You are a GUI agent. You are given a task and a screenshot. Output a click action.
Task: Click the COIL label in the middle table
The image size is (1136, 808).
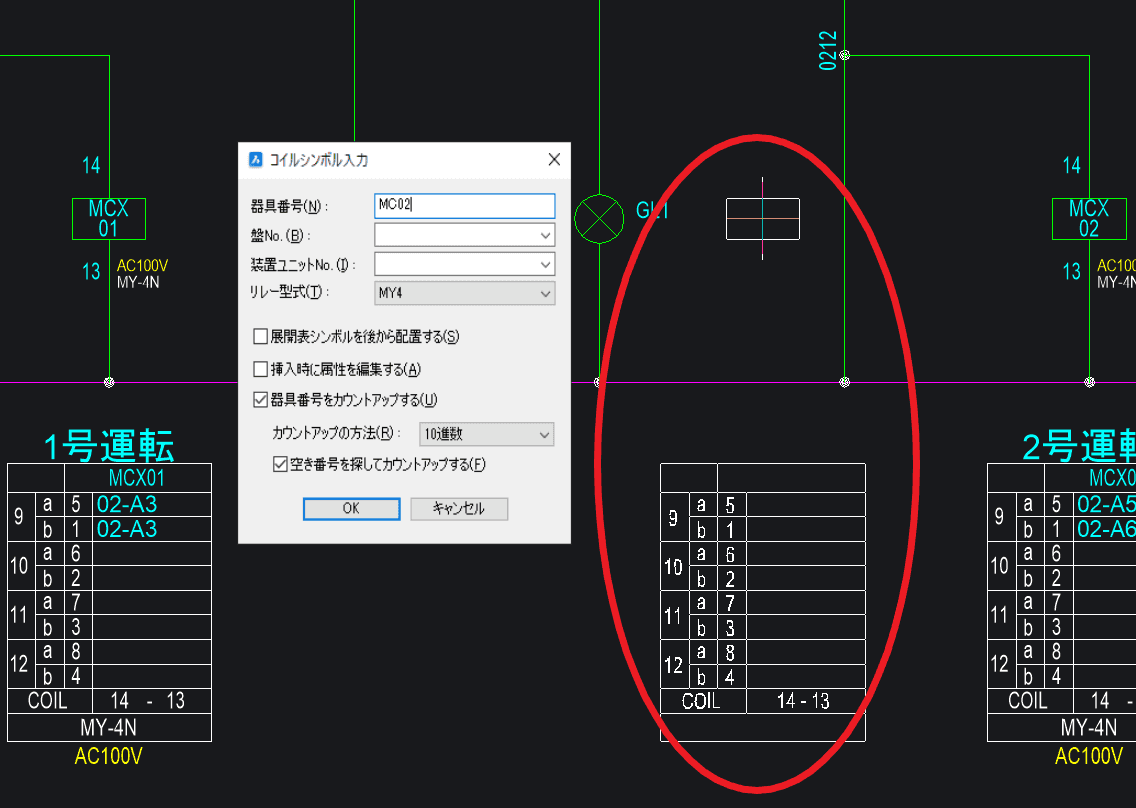coord(701,701)
